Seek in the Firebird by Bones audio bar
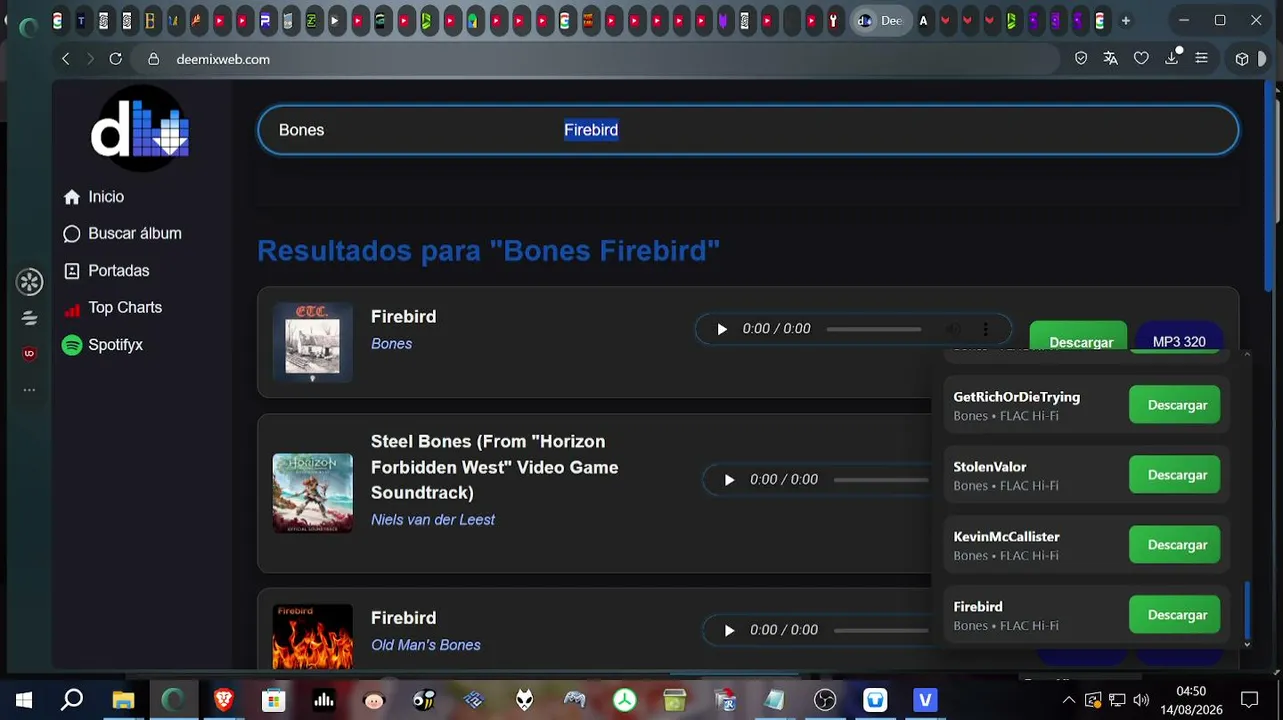The width and height of the screenshot is (1283, 720). [874, 329]
